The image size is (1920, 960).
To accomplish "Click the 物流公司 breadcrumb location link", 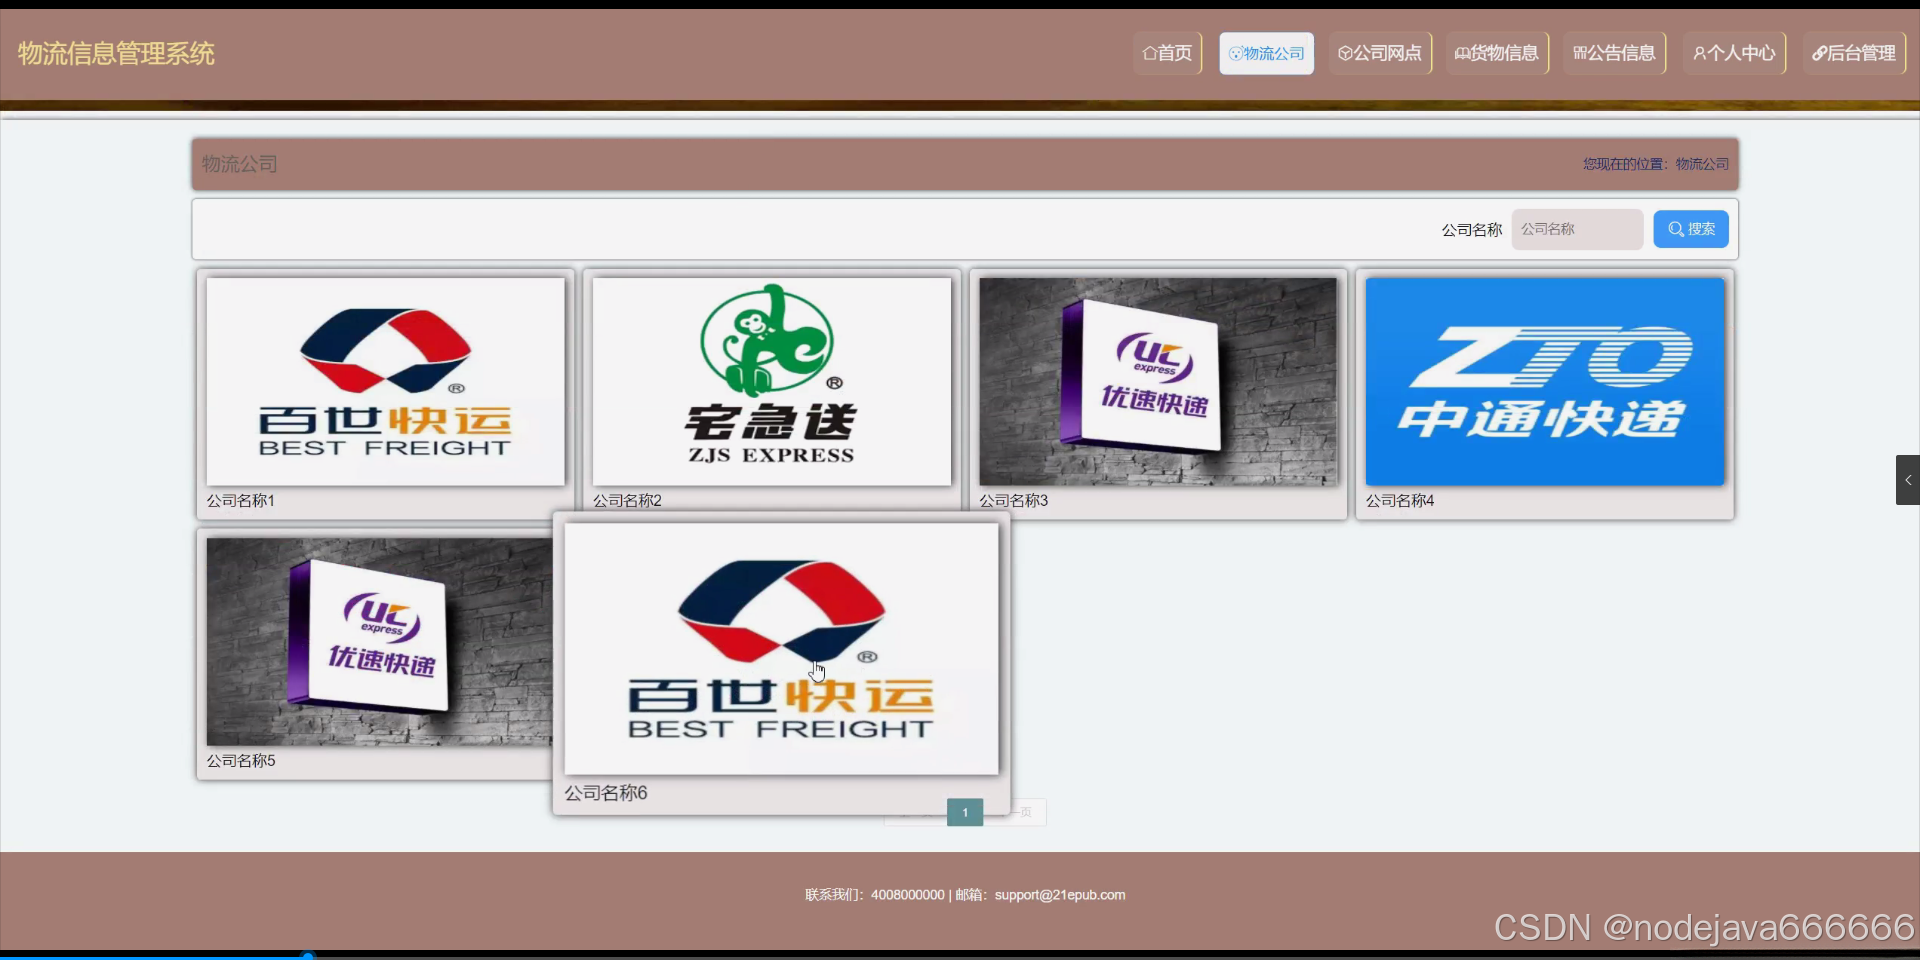I will [1702, 164].
